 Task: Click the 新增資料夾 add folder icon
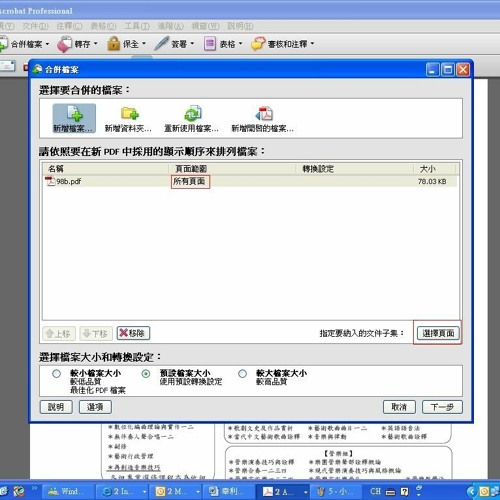[130, 113]
